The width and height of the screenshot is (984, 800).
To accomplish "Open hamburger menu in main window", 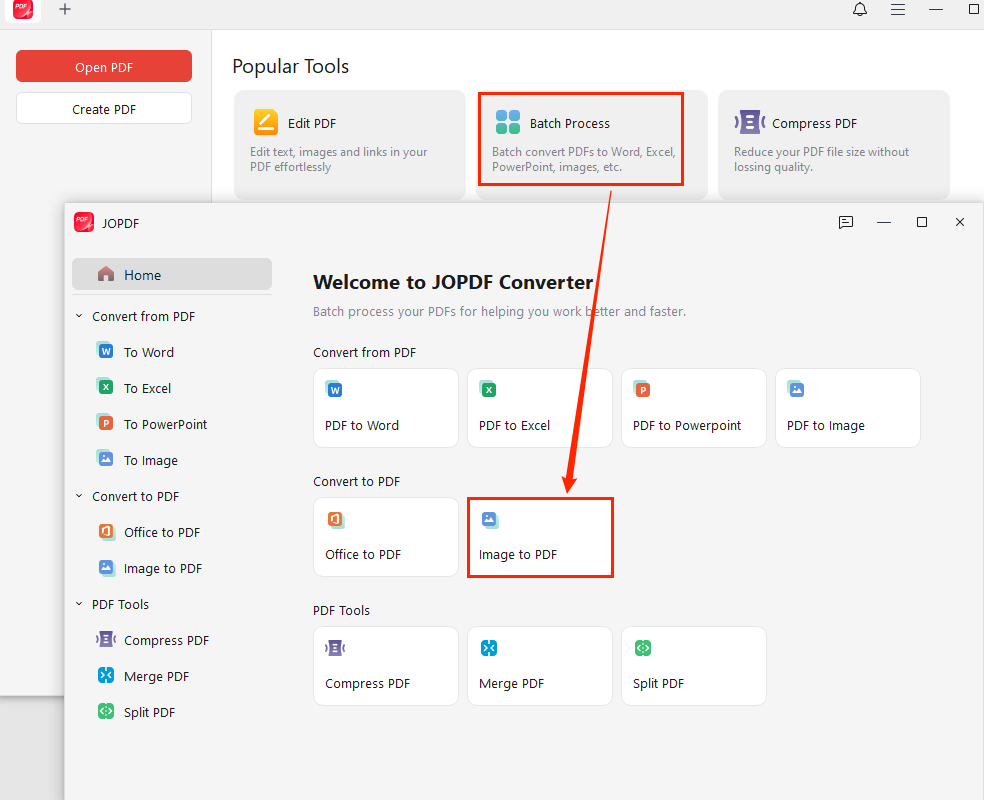I will (x=898, y=9).
